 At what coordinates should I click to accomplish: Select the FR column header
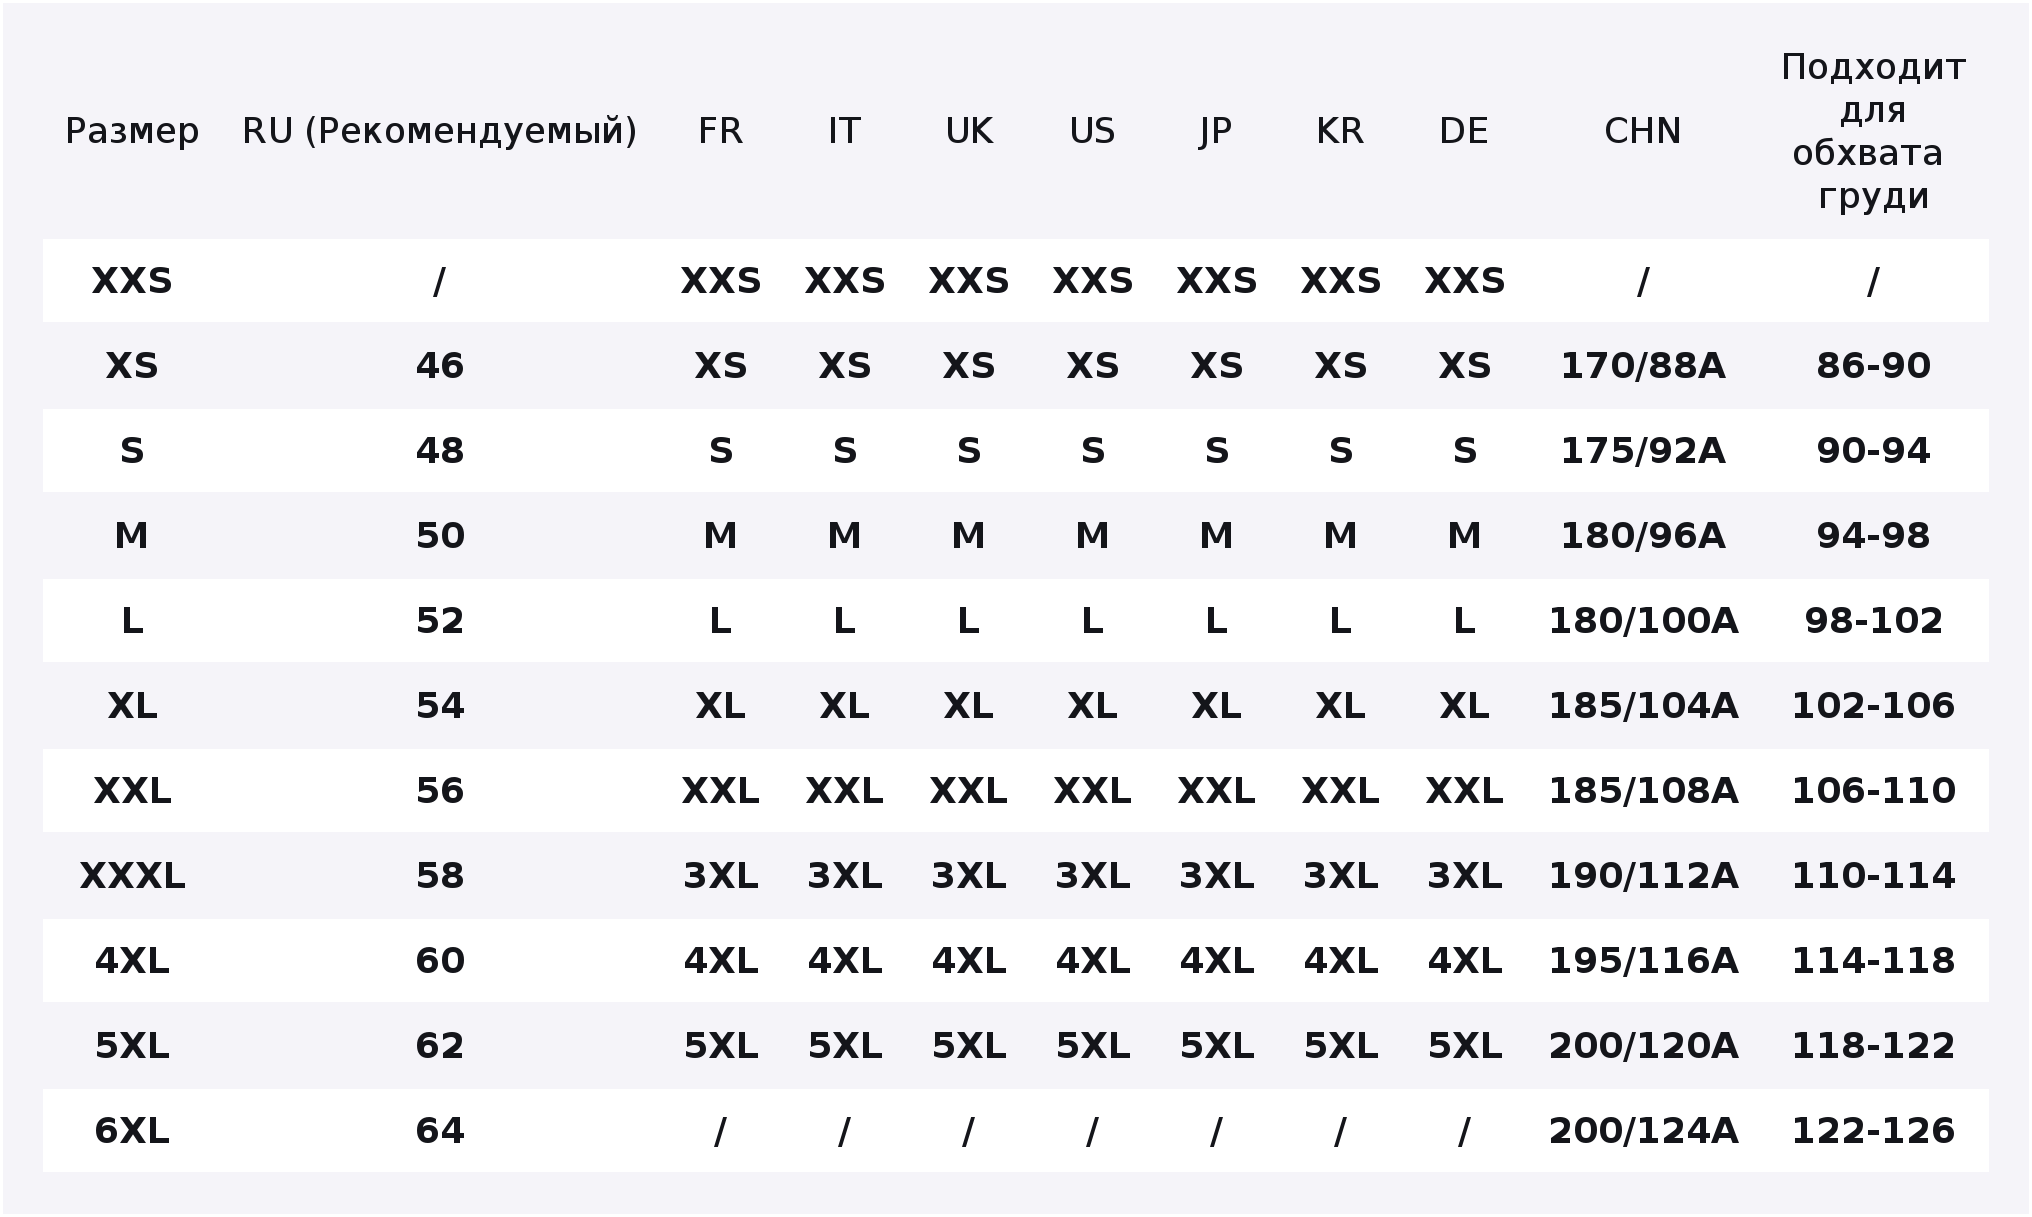(x=720, y=131)
